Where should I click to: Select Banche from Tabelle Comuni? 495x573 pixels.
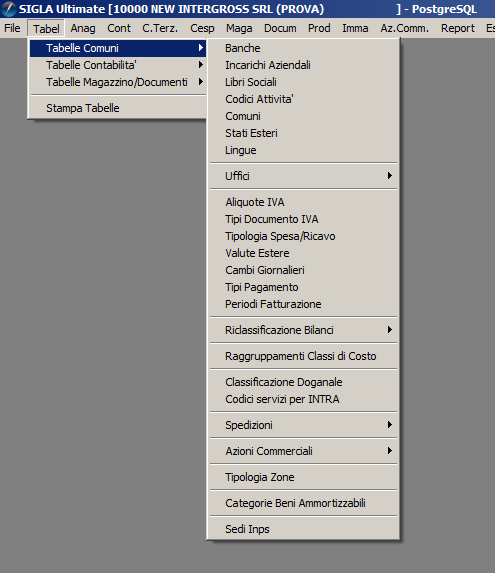tap(303, 48)
